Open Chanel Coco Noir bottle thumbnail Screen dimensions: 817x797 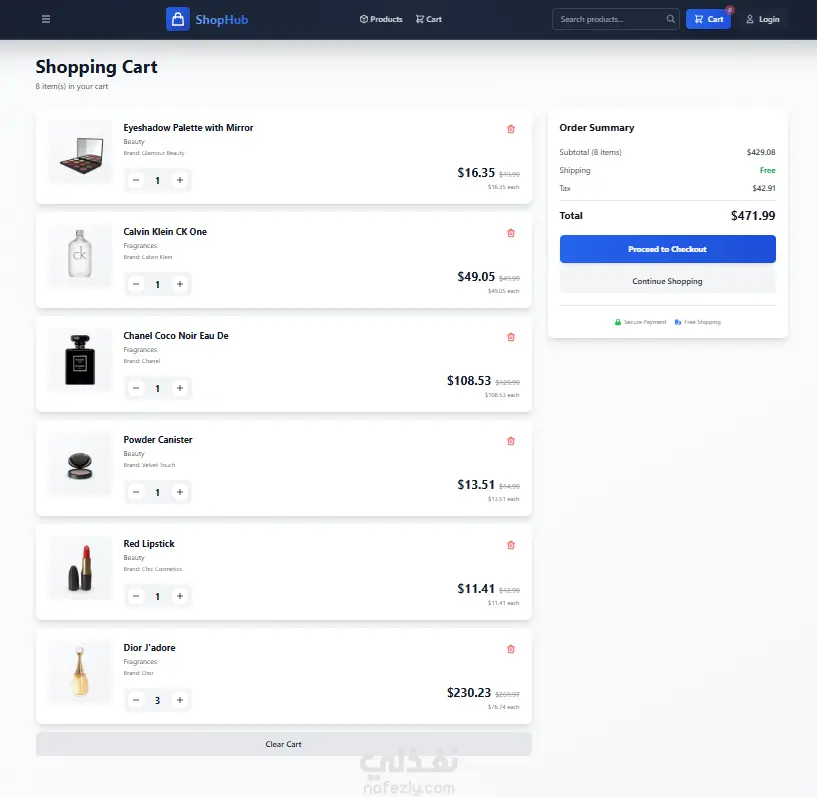pyautogui.click(x=80, y=360)
